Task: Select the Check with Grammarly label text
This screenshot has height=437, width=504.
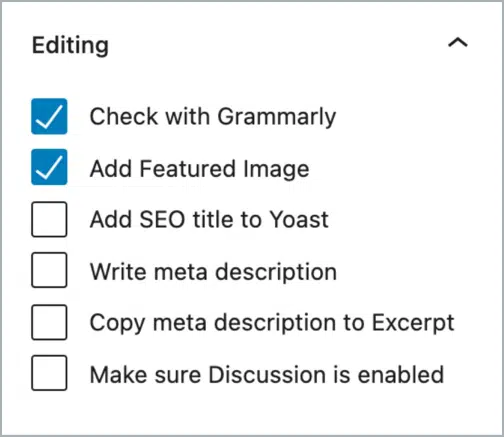Action: (x=213, y=117)
